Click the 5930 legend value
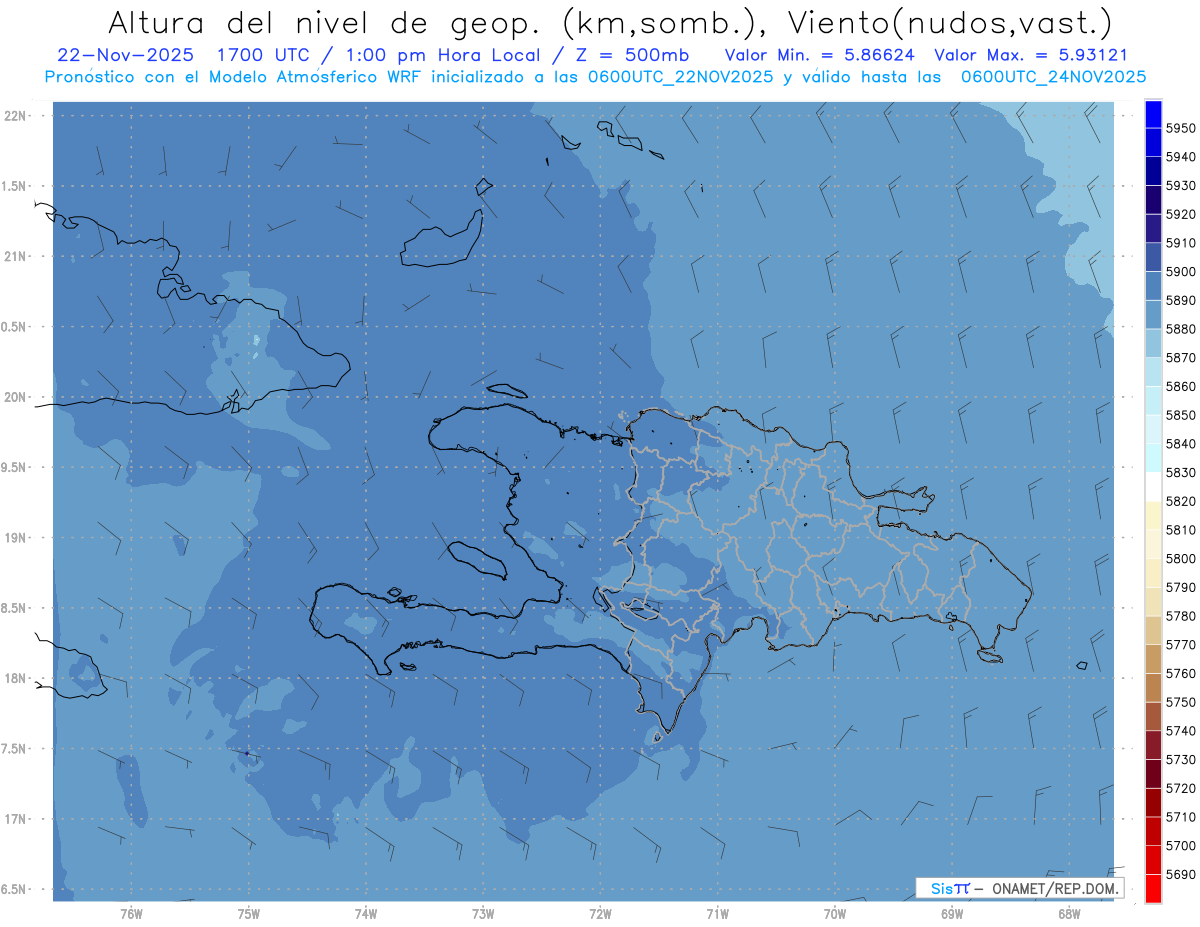The image size is (1200, 927). tap(1181, 186)
